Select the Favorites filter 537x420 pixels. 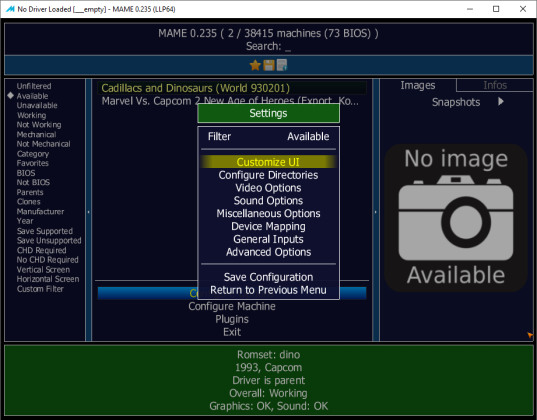point(33,163)
